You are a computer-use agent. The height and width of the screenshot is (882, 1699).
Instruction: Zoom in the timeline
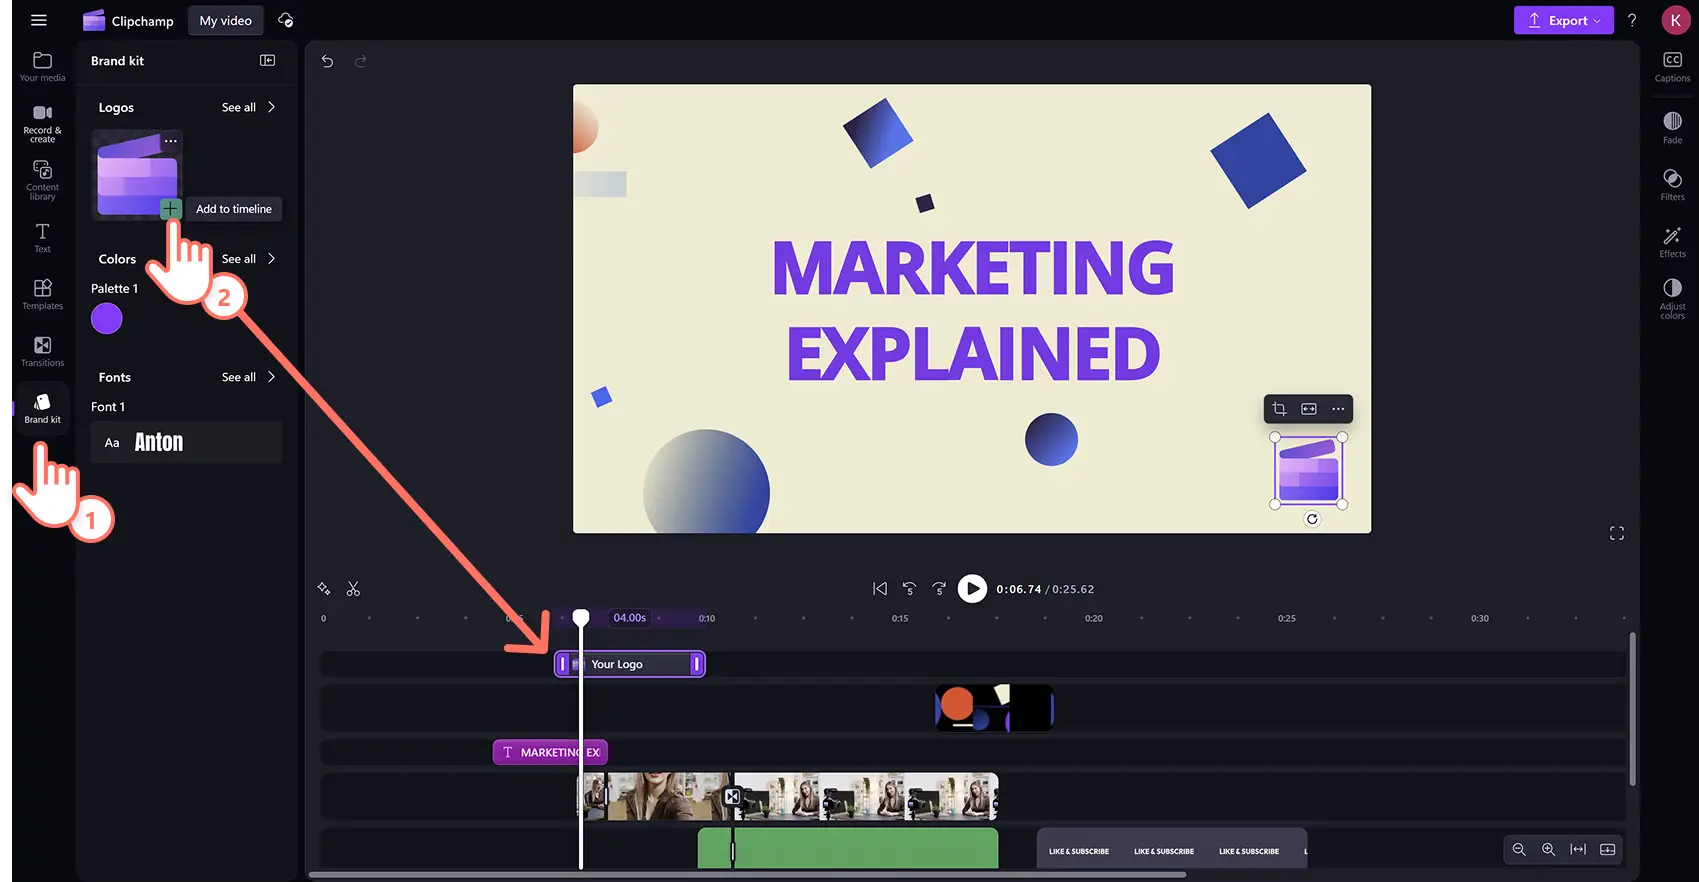pos(1548,849)
